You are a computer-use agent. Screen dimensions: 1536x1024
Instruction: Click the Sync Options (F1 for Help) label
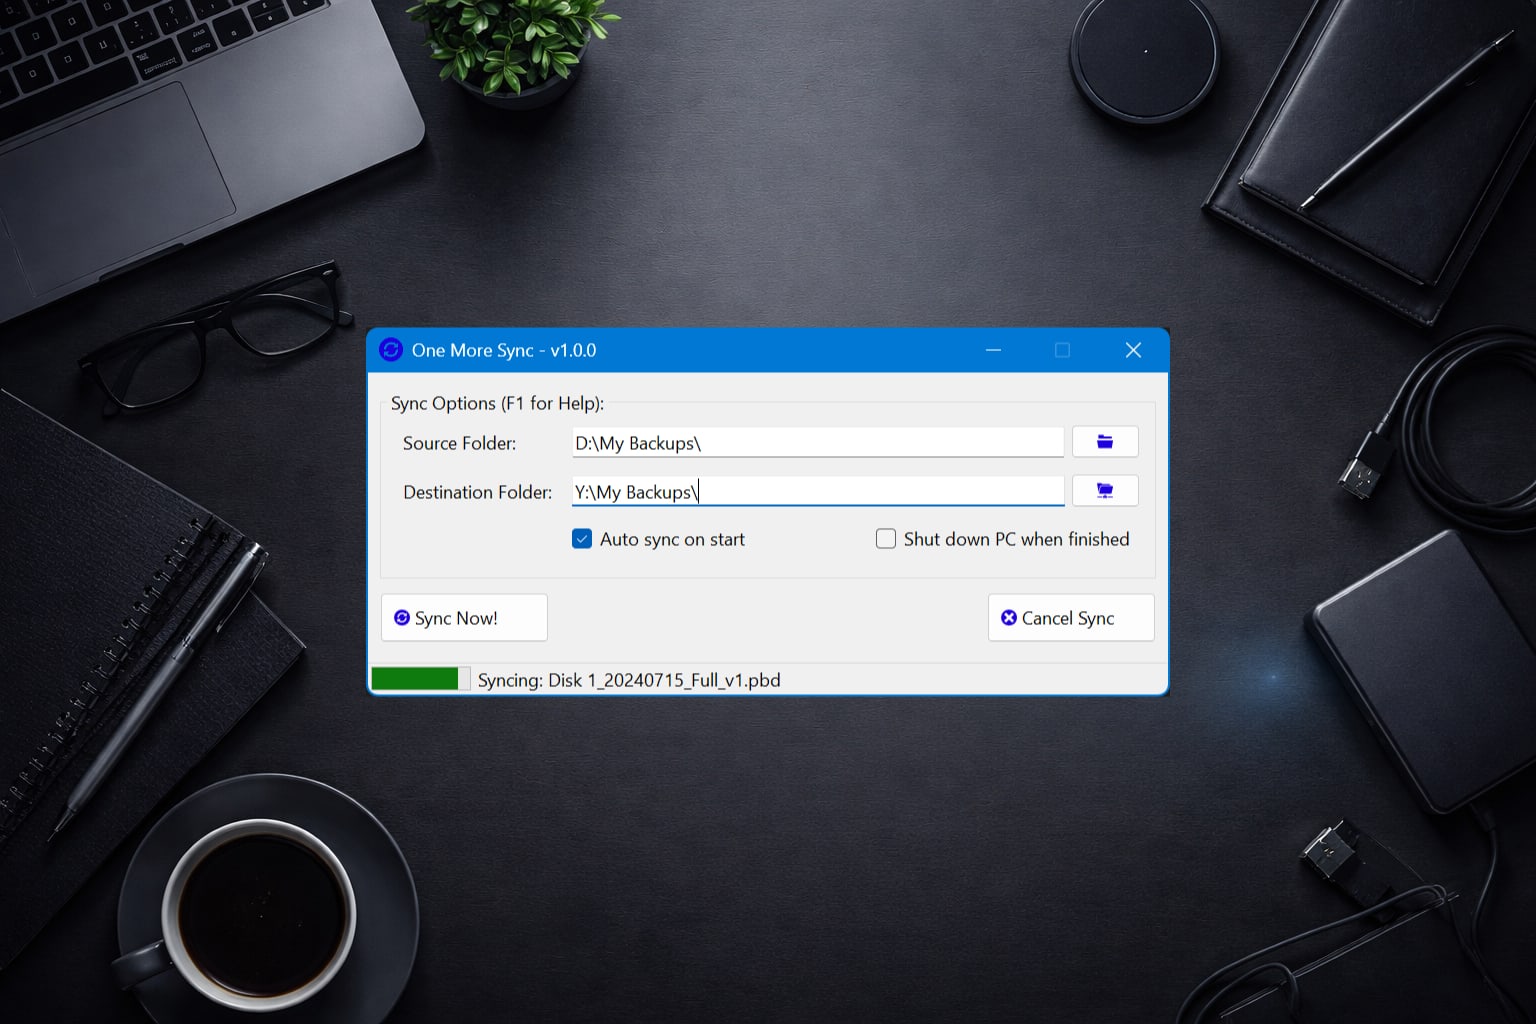coord(497,403)
